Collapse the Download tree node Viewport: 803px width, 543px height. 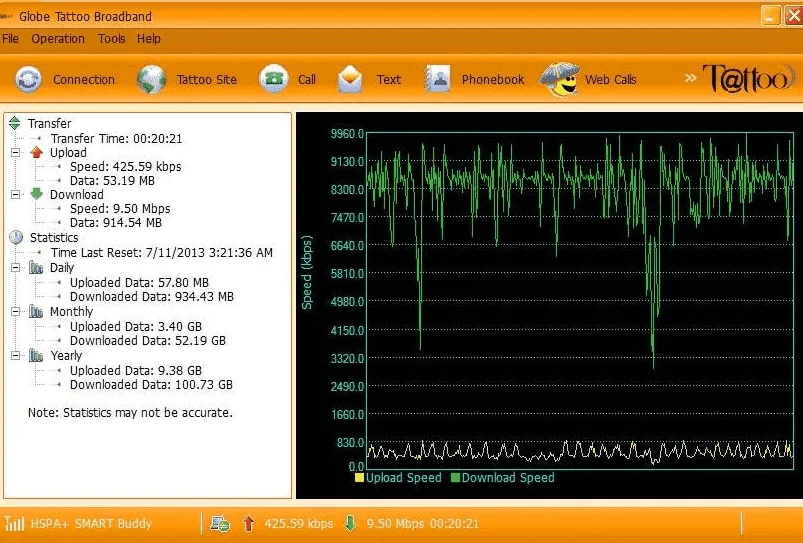[16, 195]
